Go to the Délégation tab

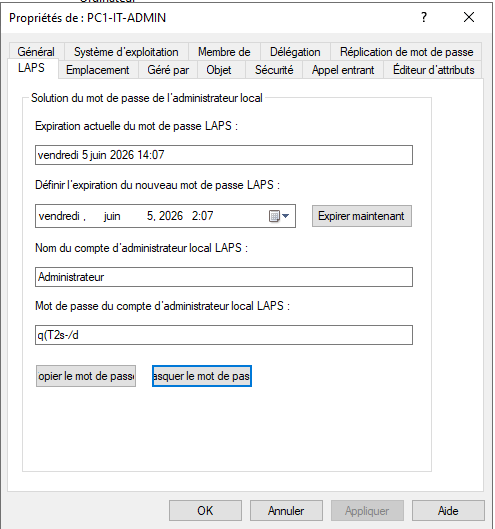tap(295, 52)
